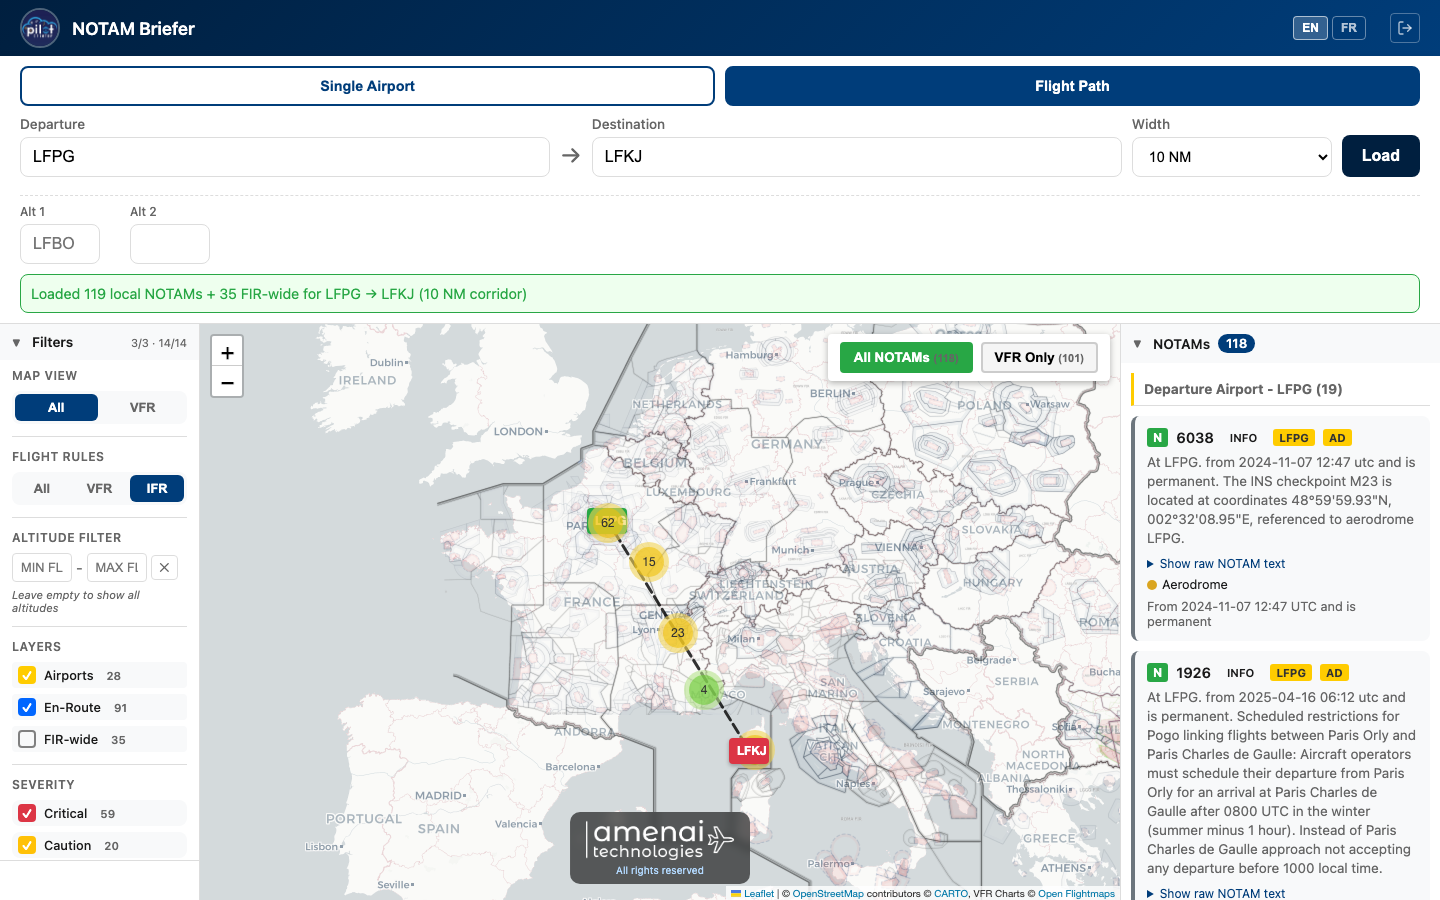Open the corridor Width dropdown

click(1231, 157)
